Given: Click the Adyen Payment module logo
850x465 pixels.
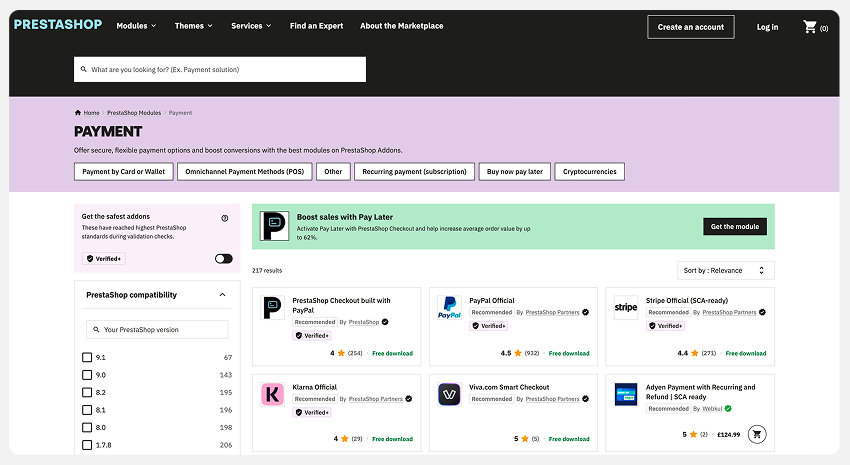Looking at the screenshot, I should pos(626,394).
